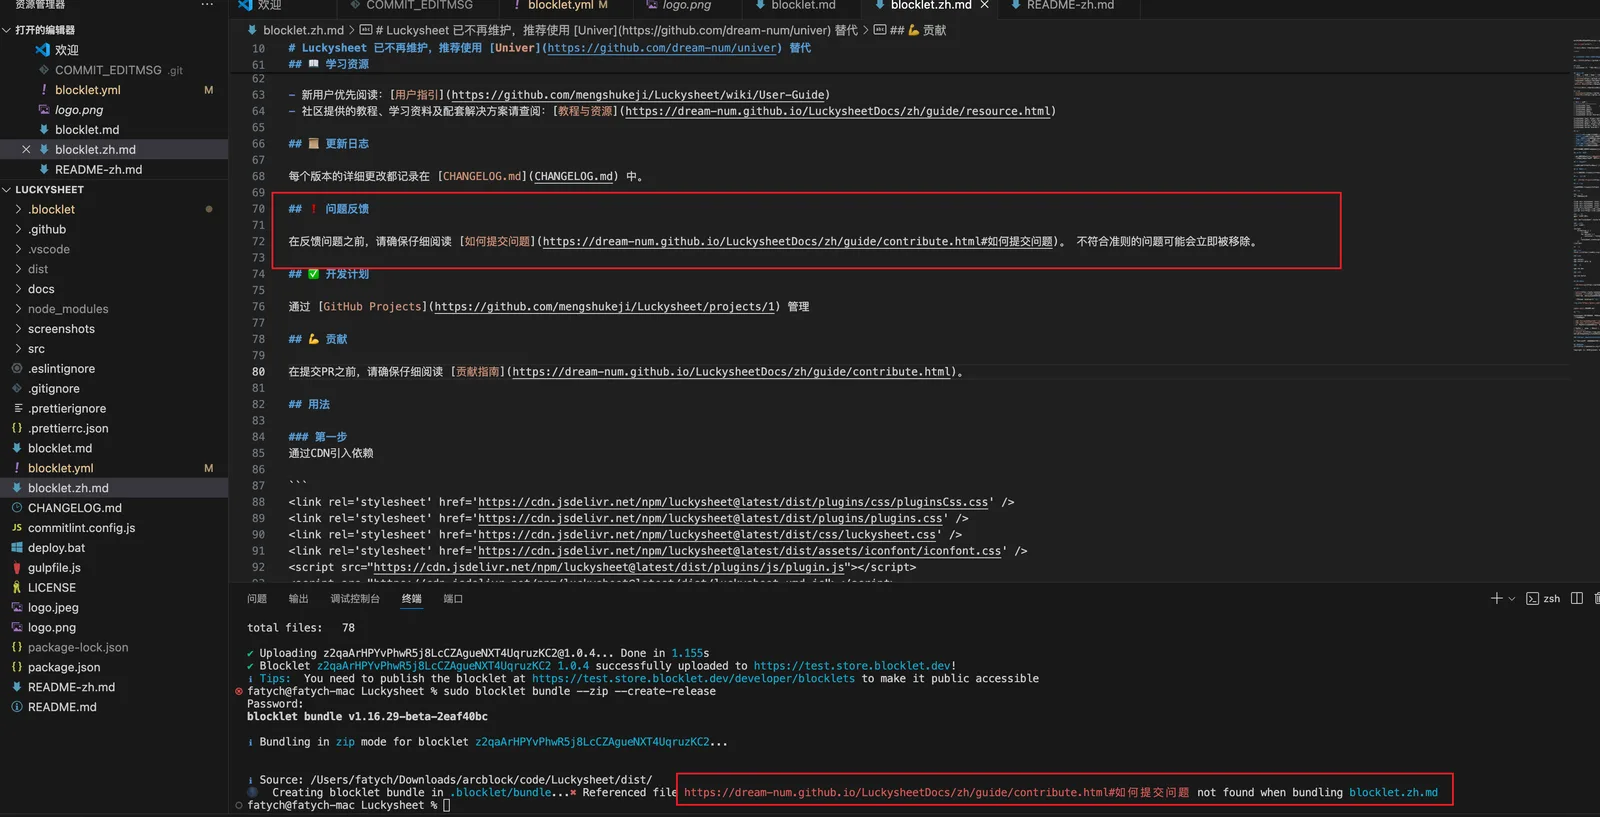Expand the node_modules folder

click(x=18, y=309)
